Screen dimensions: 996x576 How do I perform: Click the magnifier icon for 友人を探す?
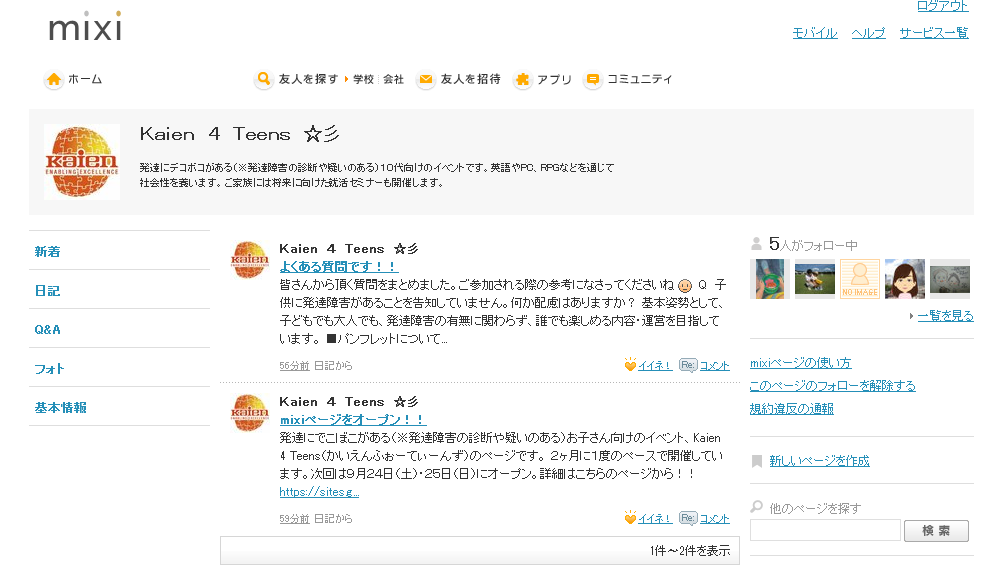point(264,79)
